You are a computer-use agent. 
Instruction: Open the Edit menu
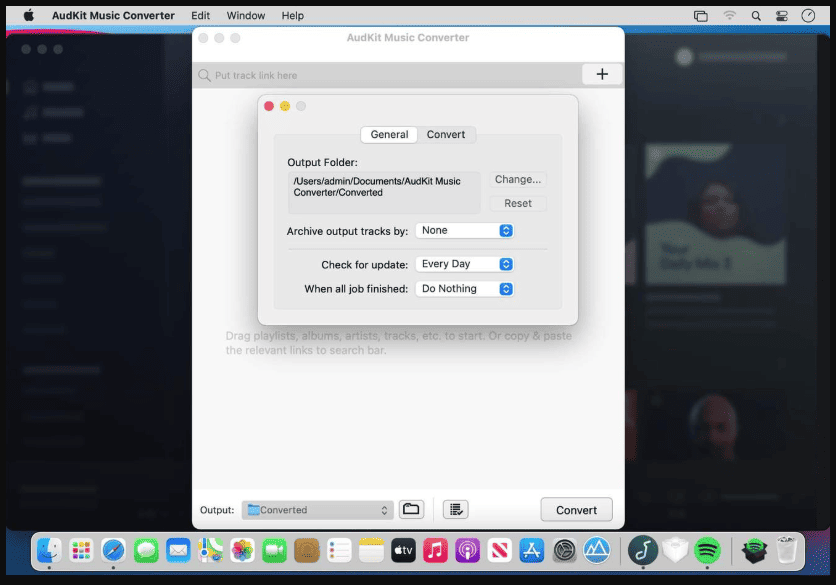200,15
